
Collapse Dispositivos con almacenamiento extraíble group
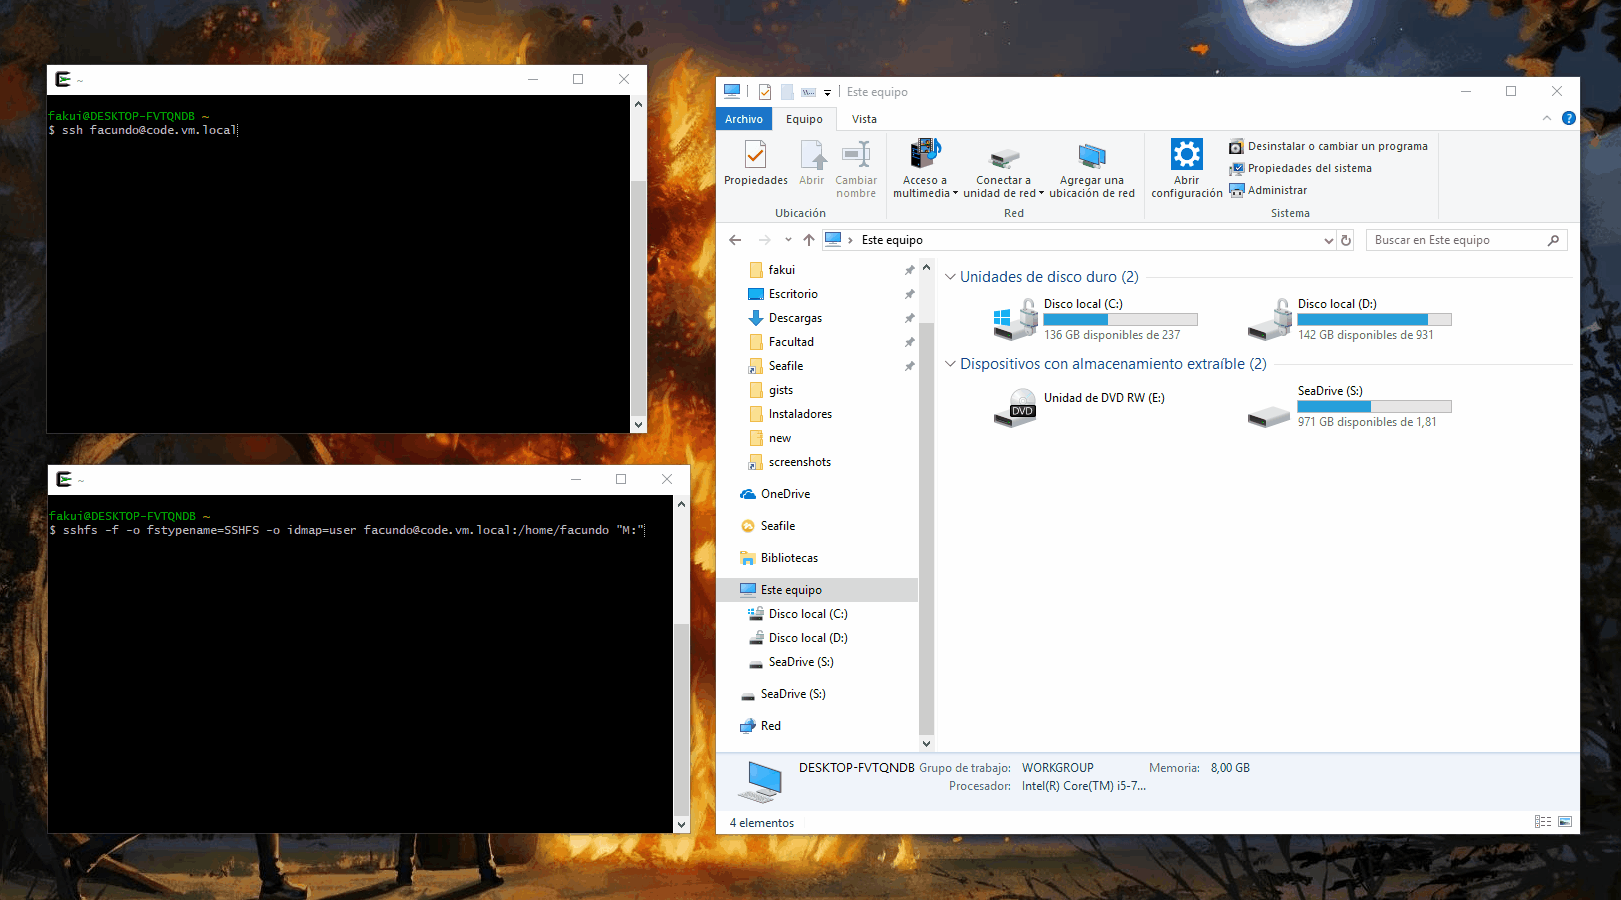[950, 364]
